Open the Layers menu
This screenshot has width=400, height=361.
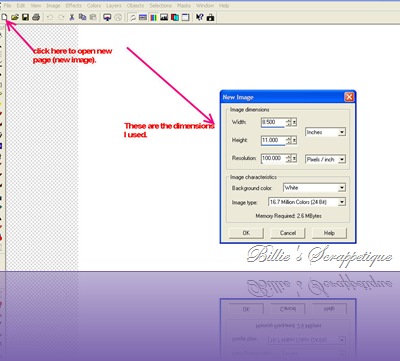point(114,5)
